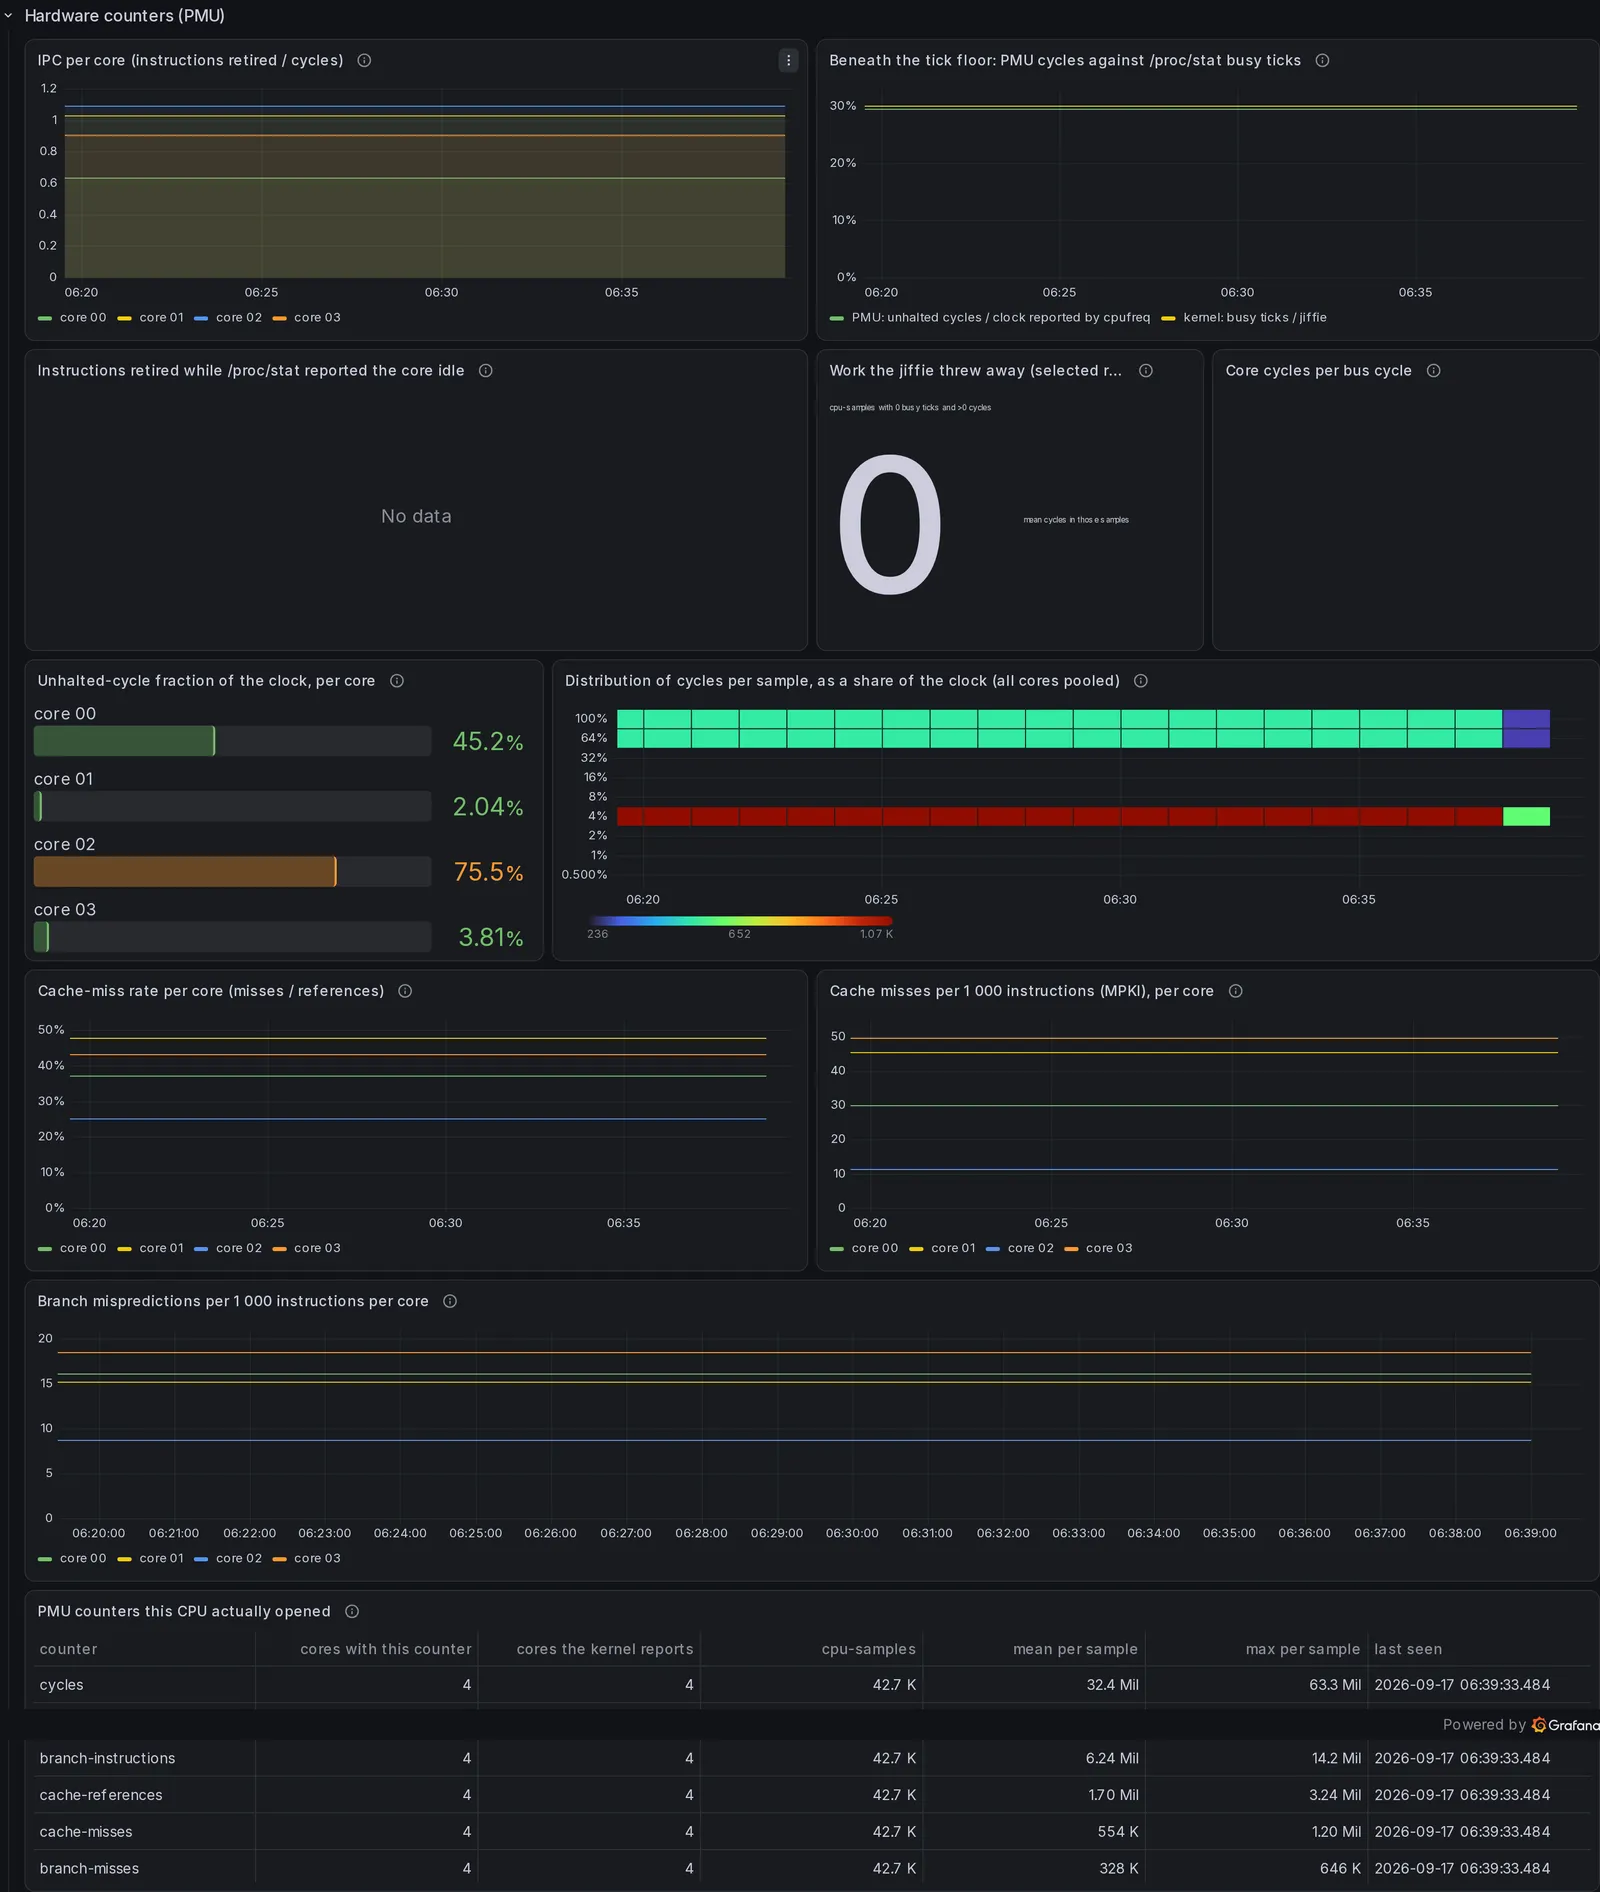The image size is (1600, 1892).
Task: Click the 63.3 Mil max per sample value
Action: click(x=1335, y=1685)
